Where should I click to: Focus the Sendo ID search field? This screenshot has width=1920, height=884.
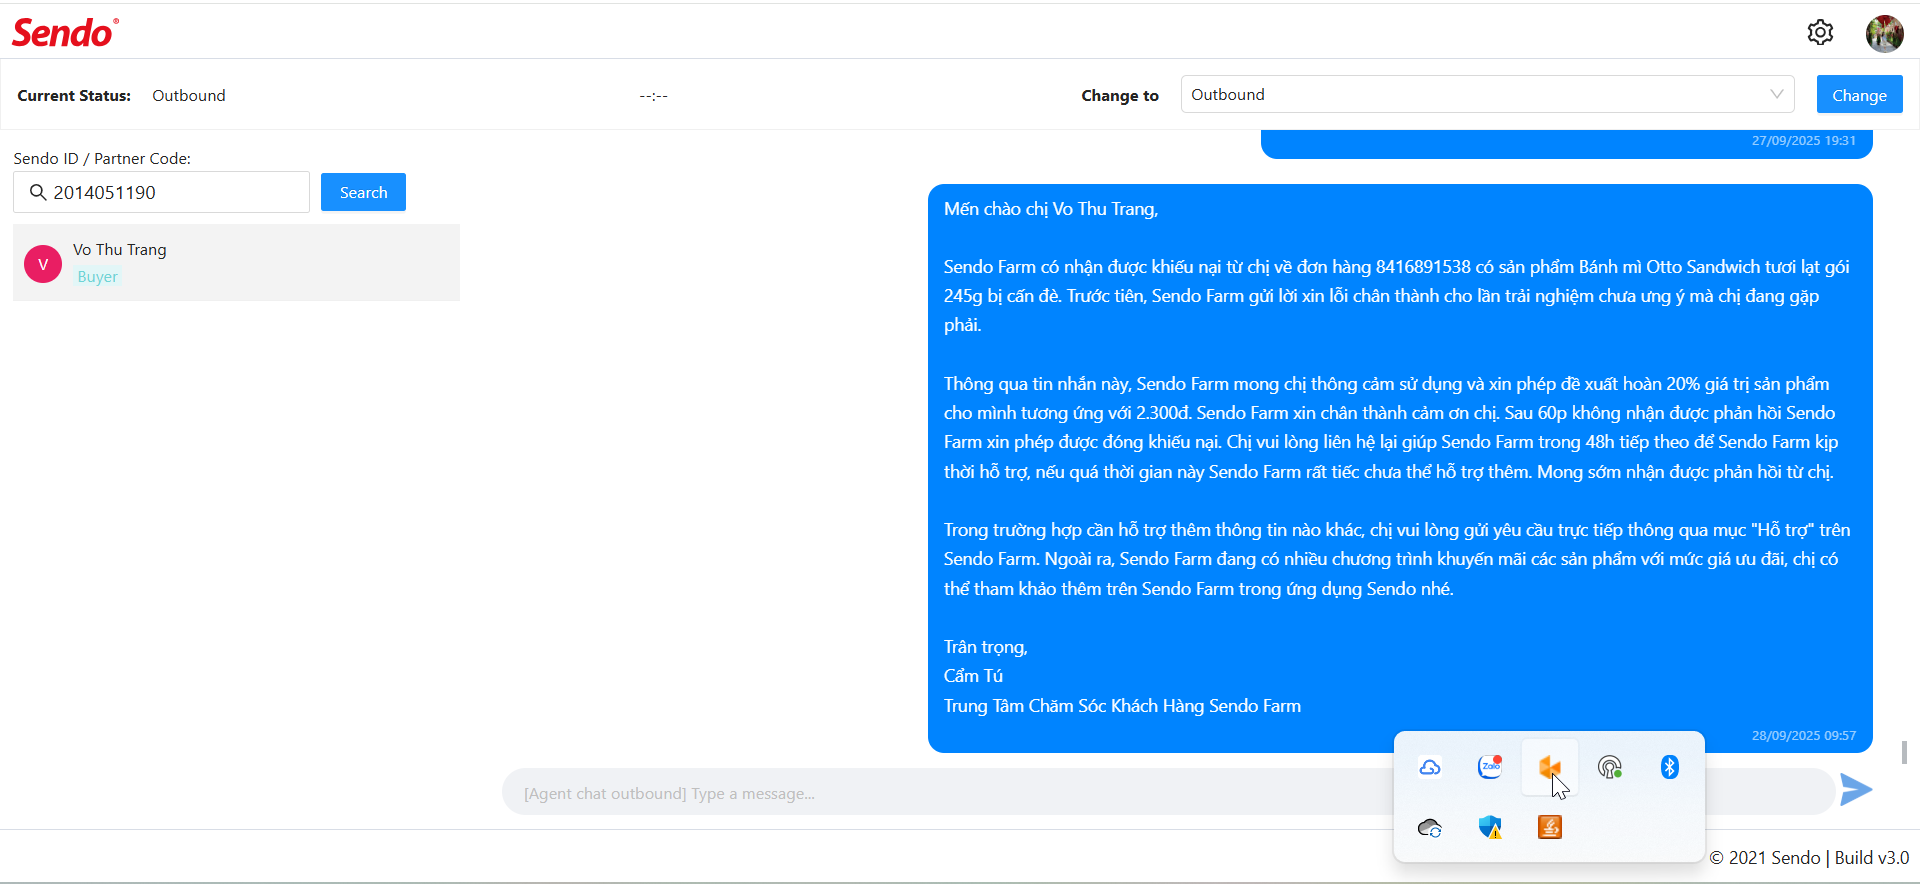(x=162, y=192)
